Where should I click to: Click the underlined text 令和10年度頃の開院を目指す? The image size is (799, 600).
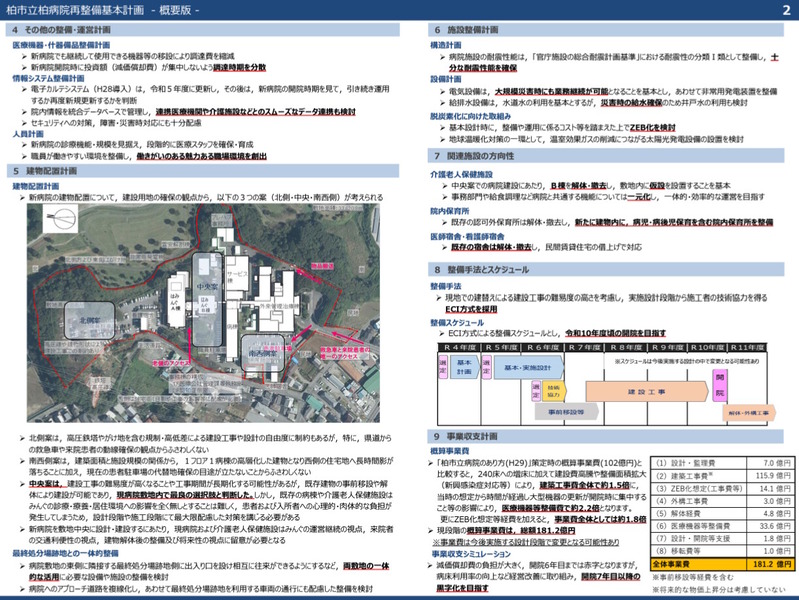616,333
